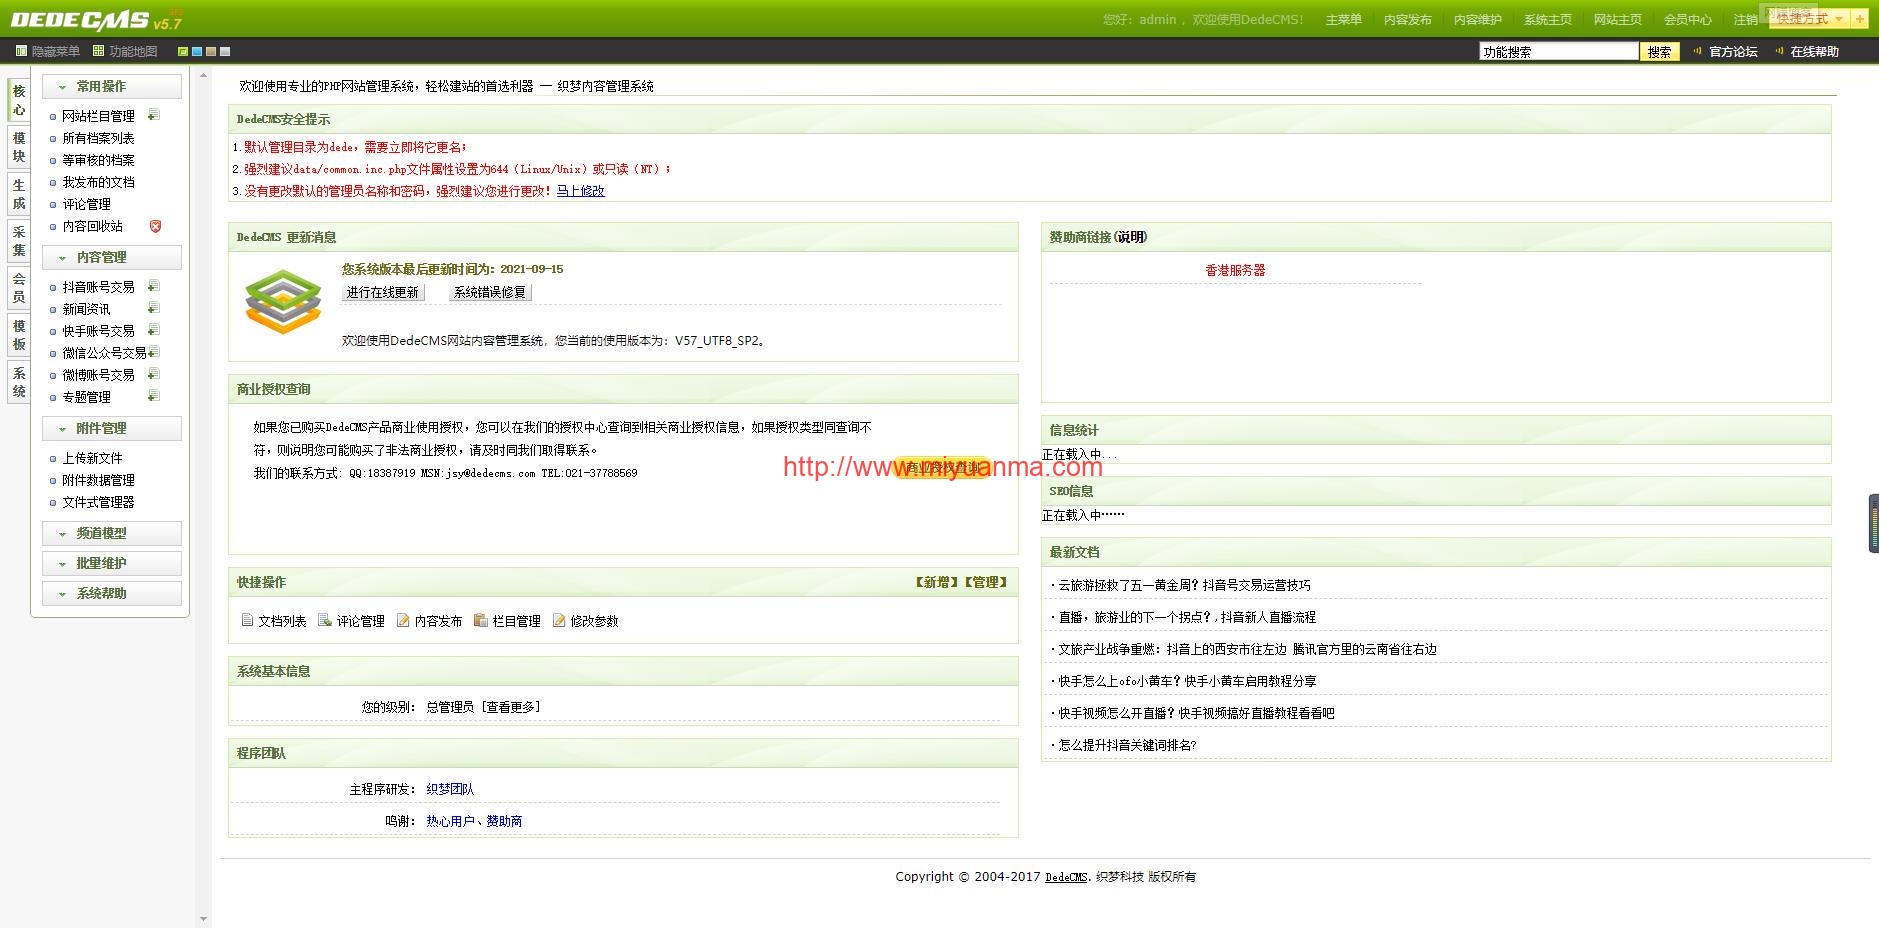Click 注销 to log out

1745,20
